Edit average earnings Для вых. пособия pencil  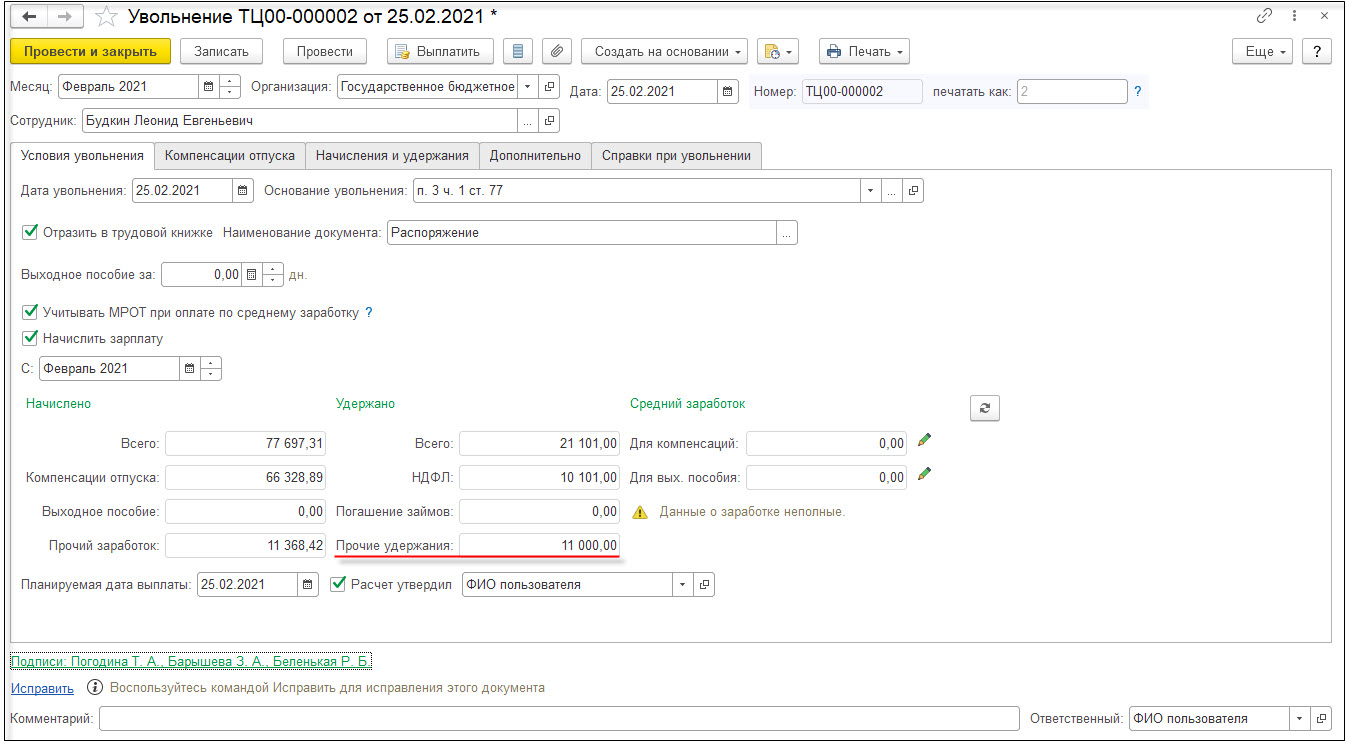924,473
